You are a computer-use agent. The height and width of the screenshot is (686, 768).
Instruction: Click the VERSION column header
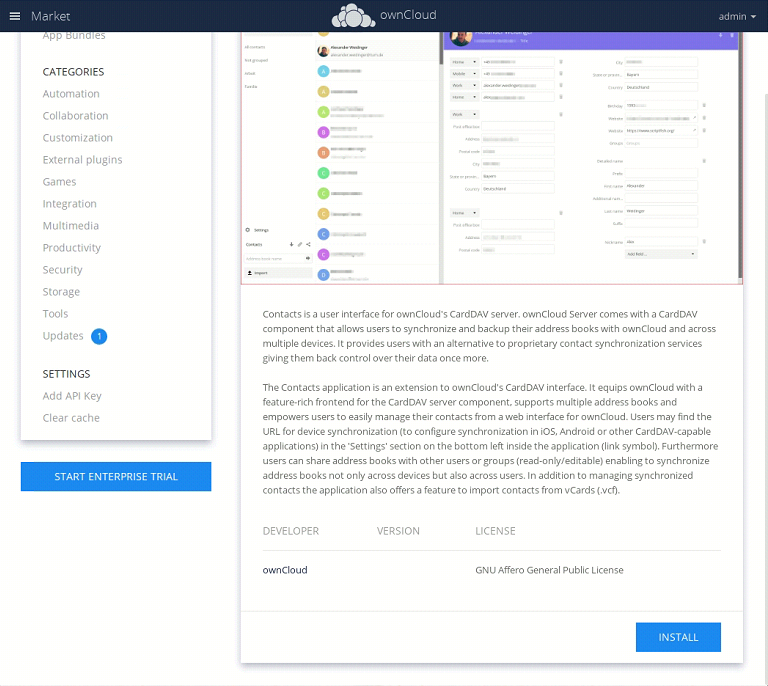pos(398,531)
